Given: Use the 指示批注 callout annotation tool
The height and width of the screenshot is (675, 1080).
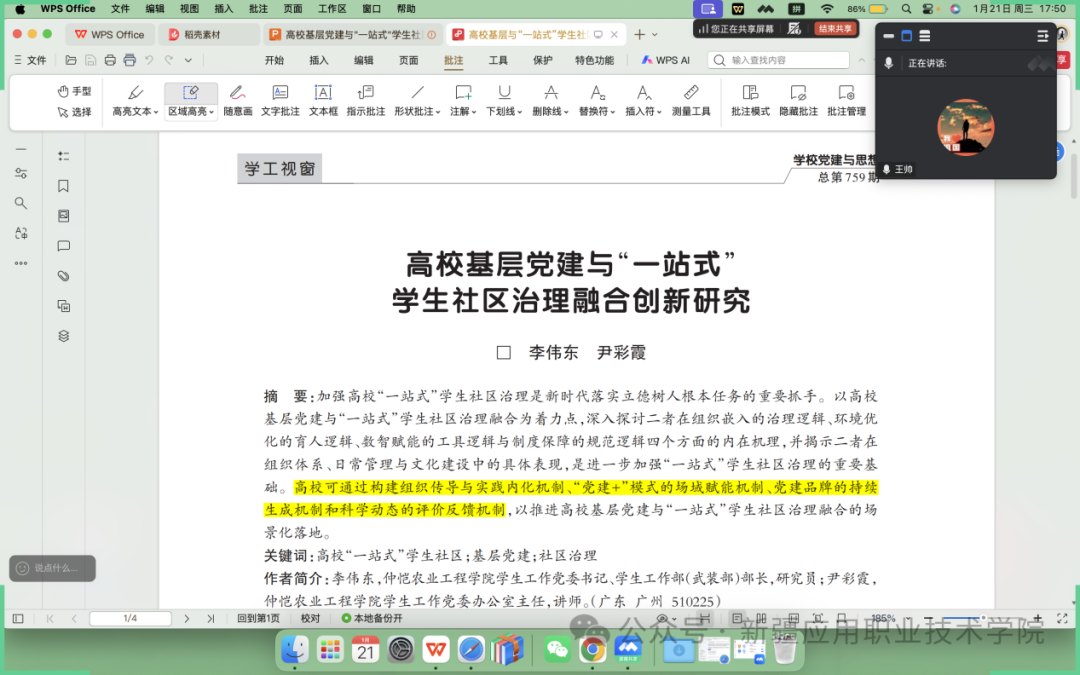Looking at the screenshot, I should point(366,102).
